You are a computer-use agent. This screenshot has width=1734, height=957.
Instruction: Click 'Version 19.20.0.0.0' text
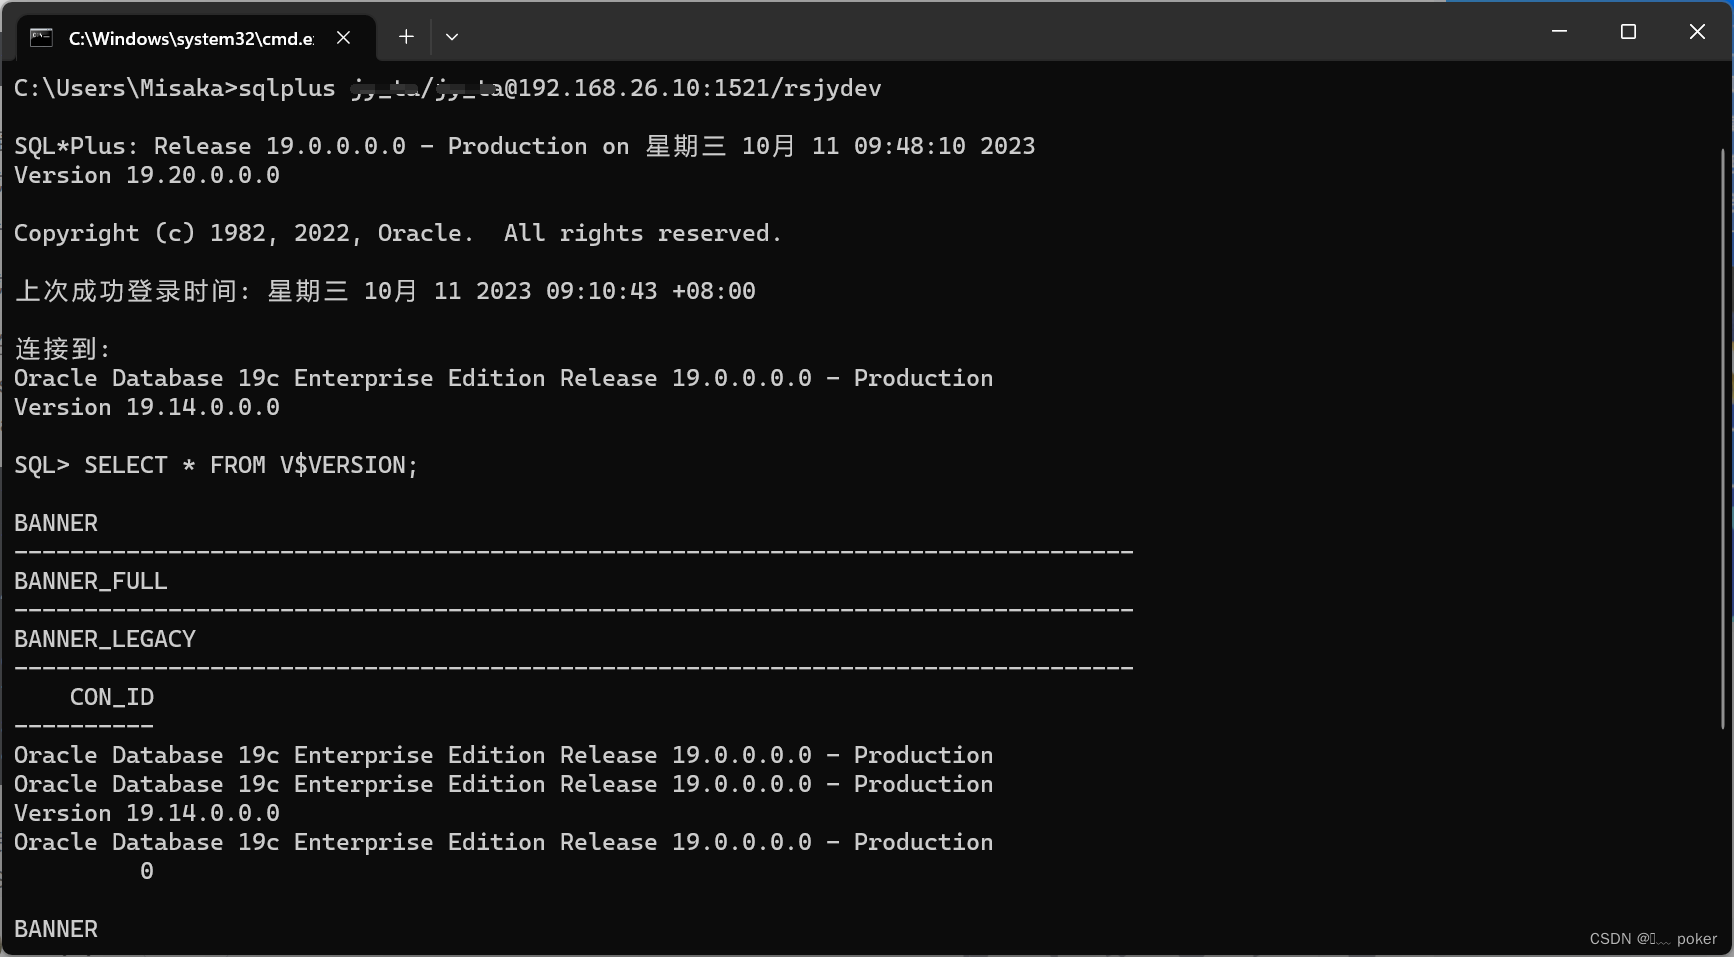click(x=146, y=175)
